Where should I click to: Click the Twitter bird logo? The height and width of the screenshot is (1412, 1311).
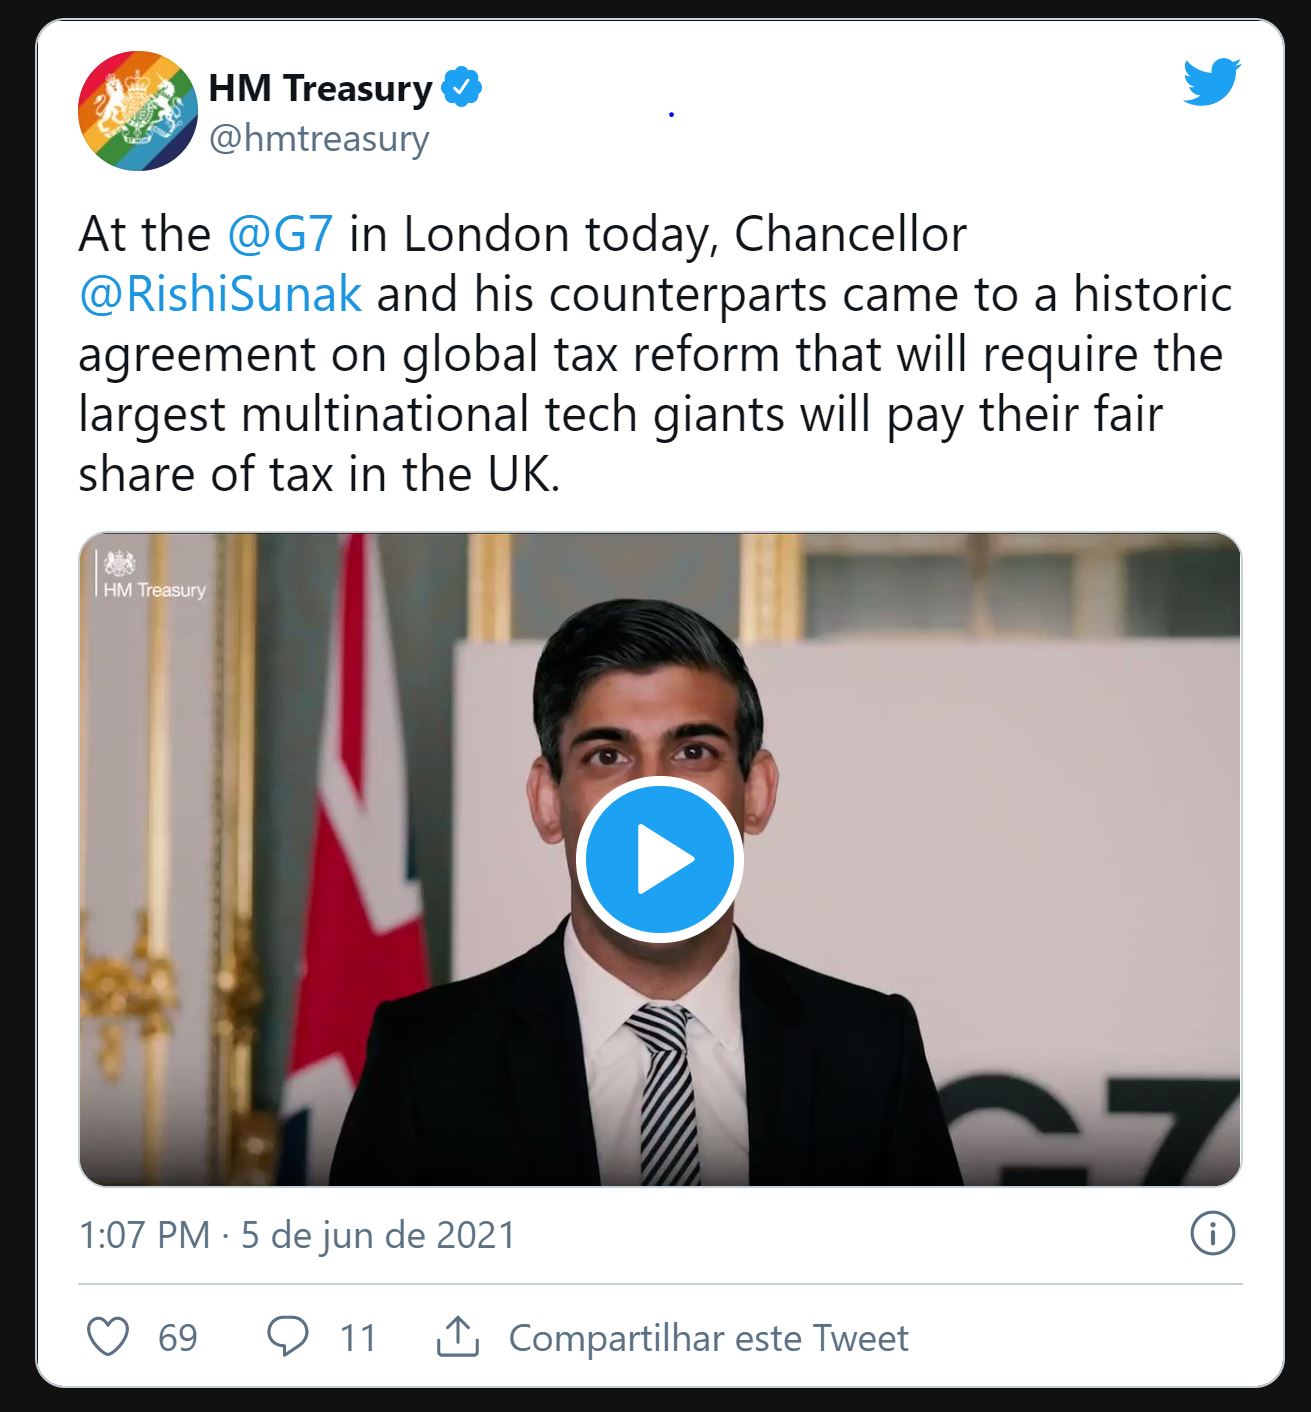pos(1211,82)
